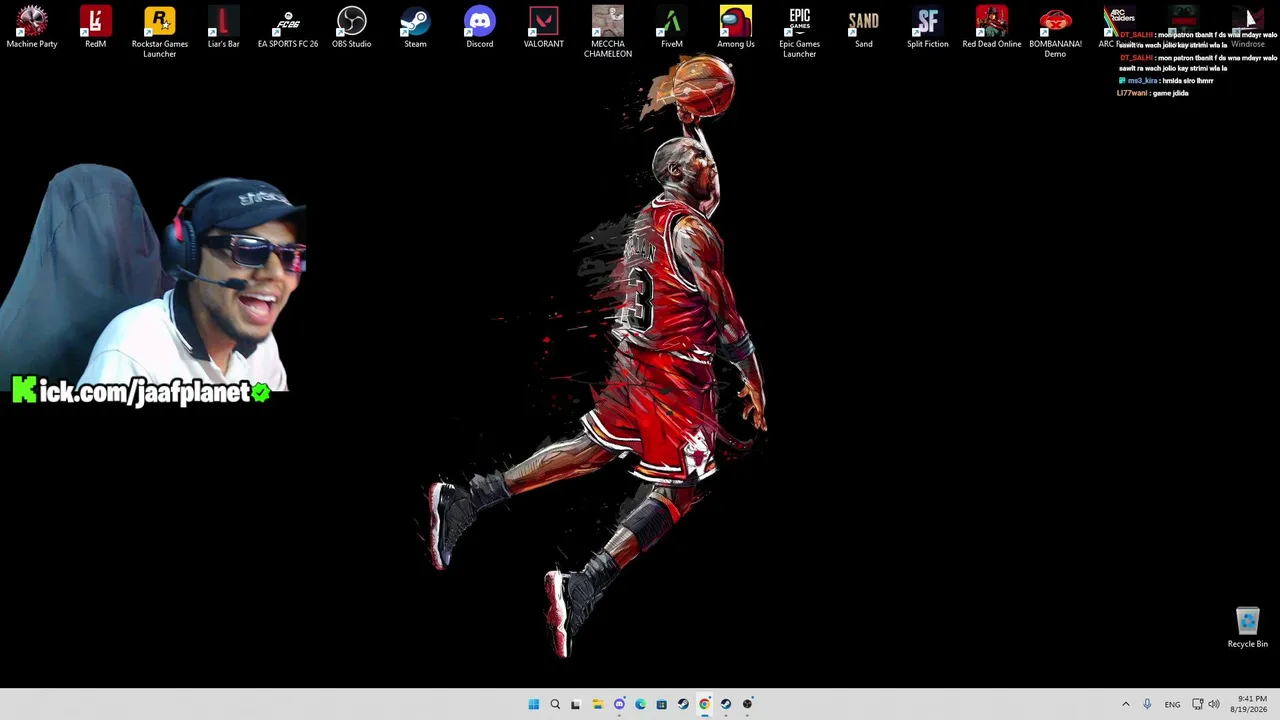The width and height of the screenshot is (1280, 720).
Task: Select the Liar's Bar desktop icon
Action: click(x=224, y=28)
